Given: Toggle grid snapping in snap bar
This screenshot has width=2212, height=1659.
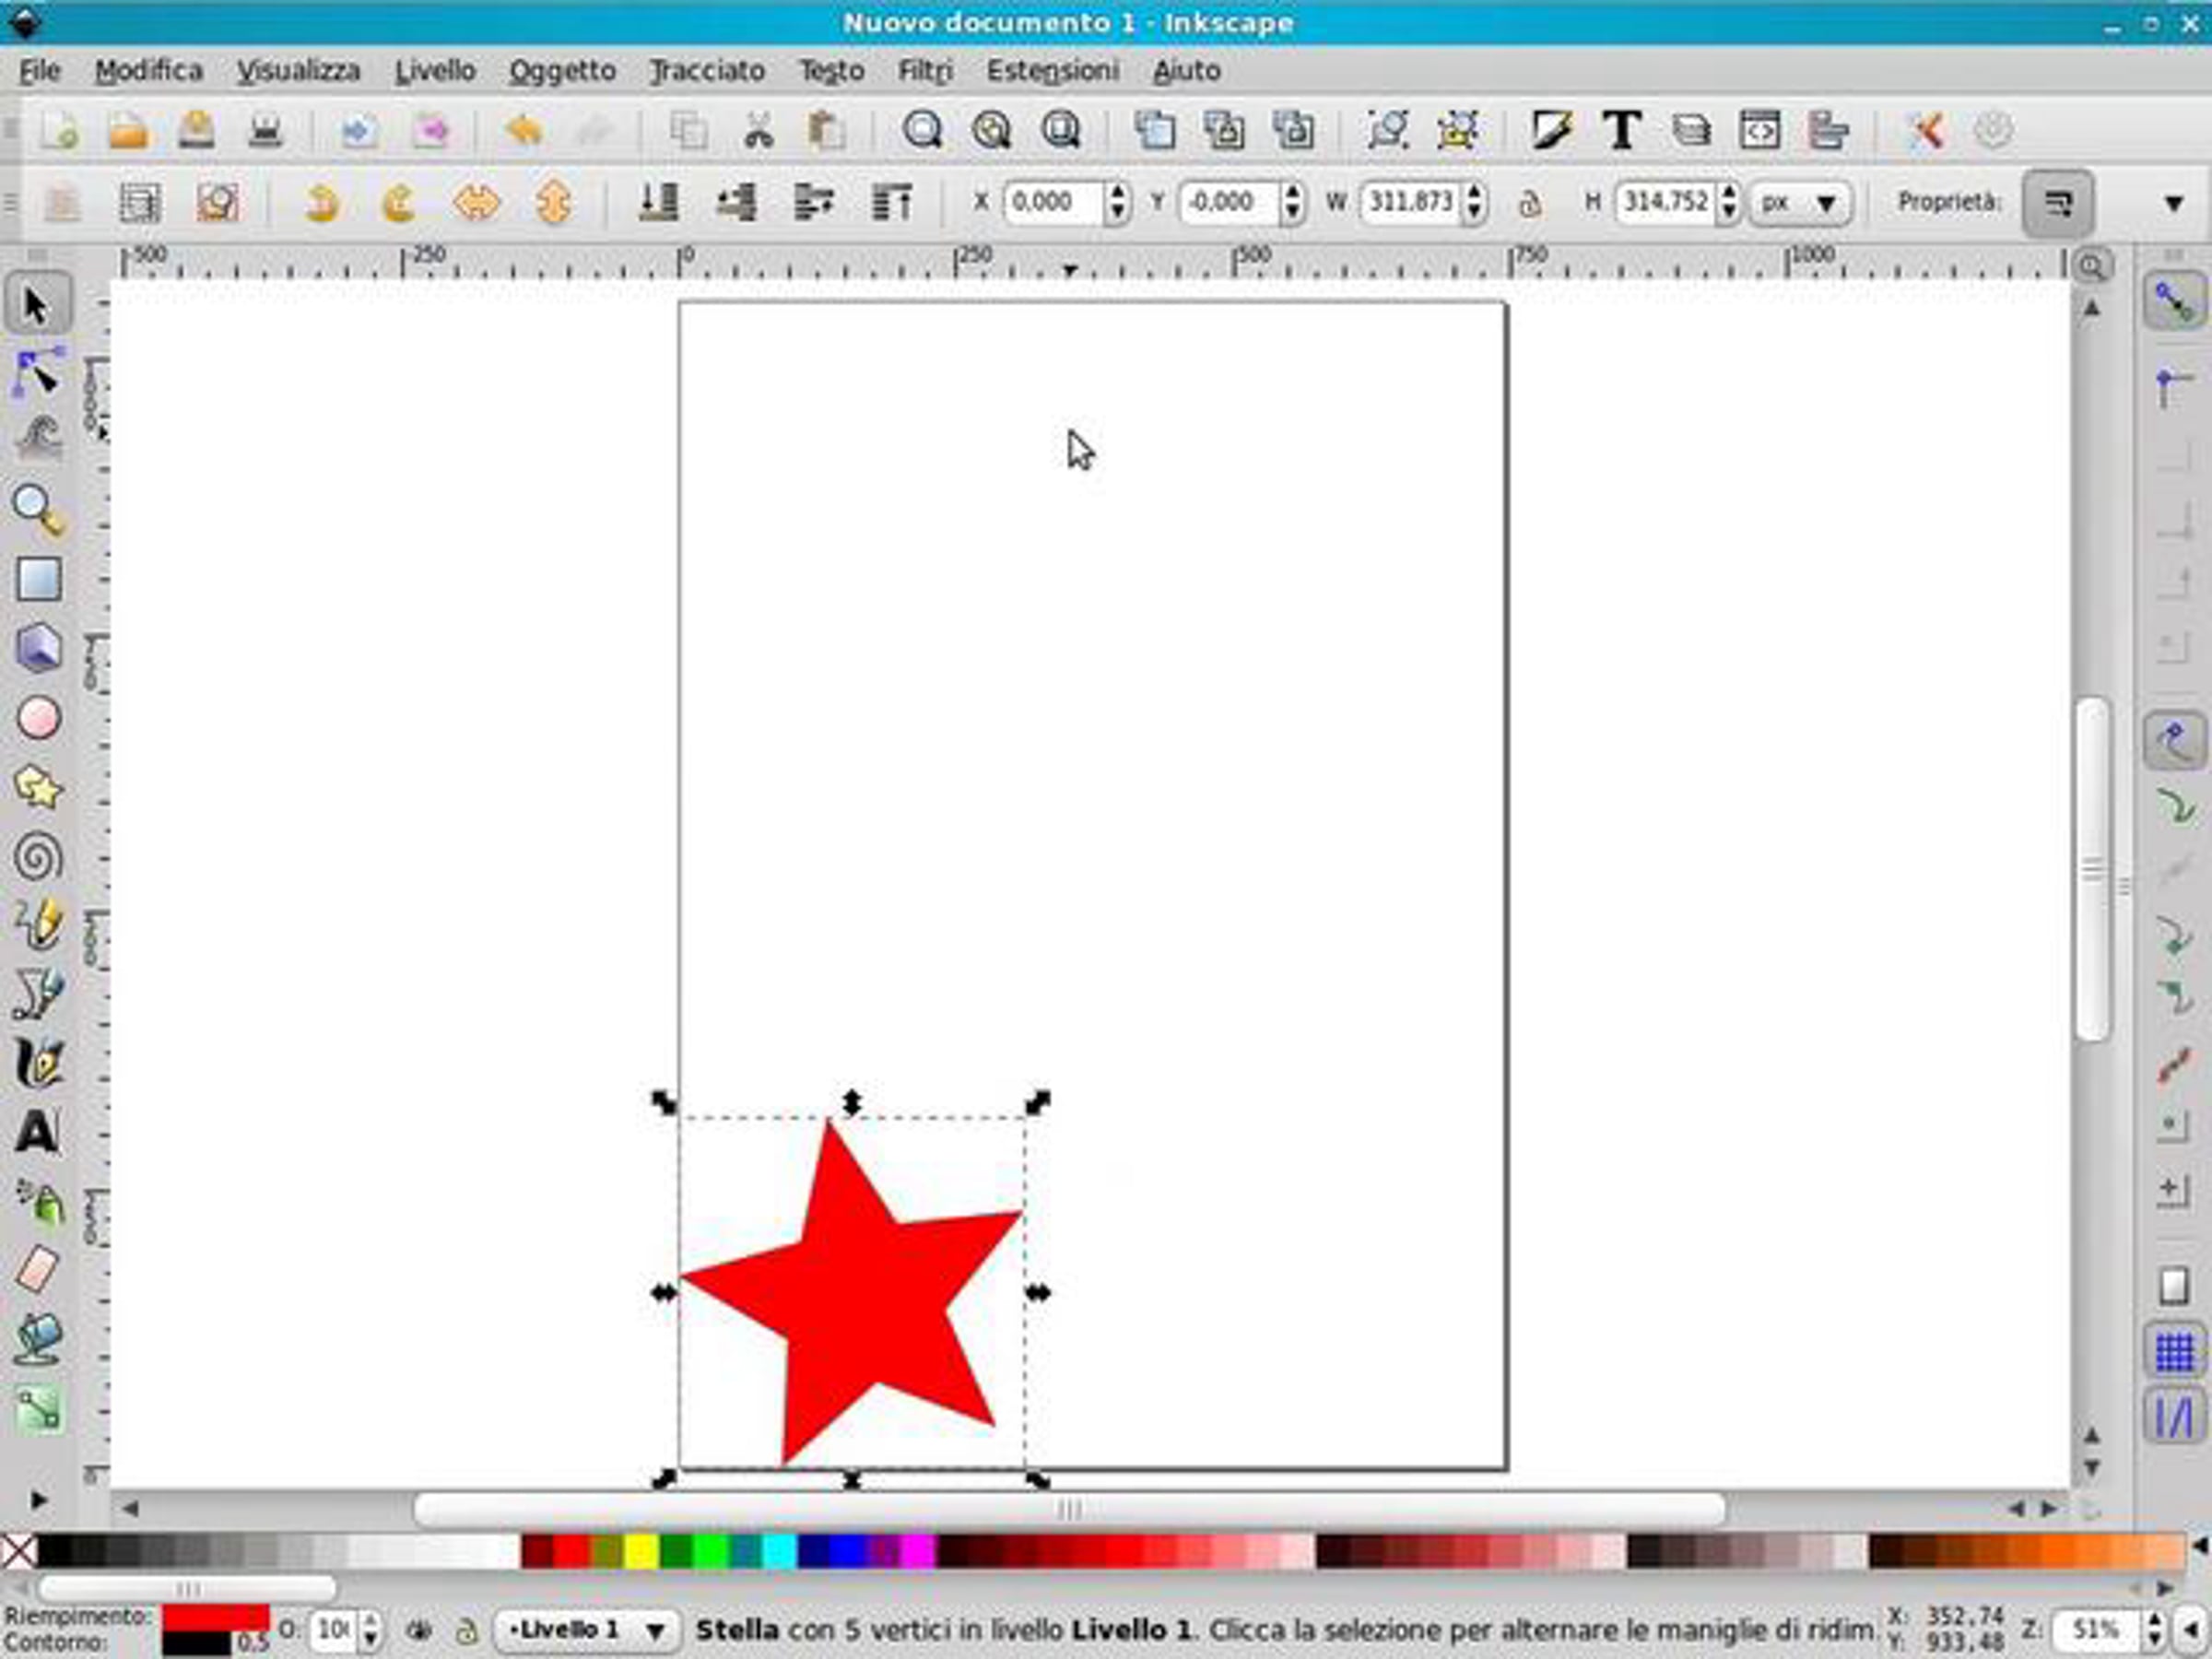Looking at the screenshot, I should (x=2174, y=1352).
